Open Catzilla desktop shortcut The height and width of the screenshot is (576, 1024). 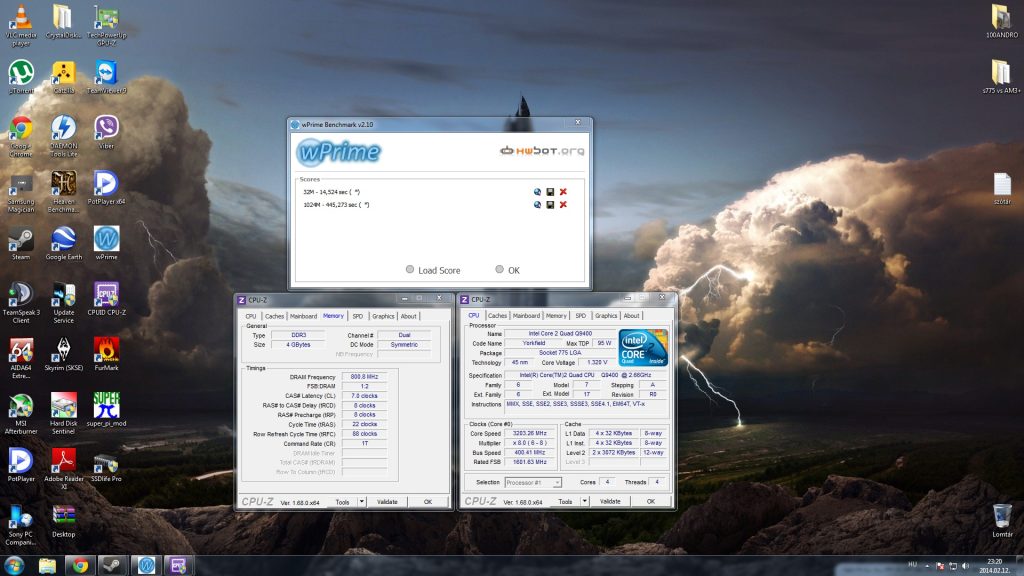pos(63,77)
